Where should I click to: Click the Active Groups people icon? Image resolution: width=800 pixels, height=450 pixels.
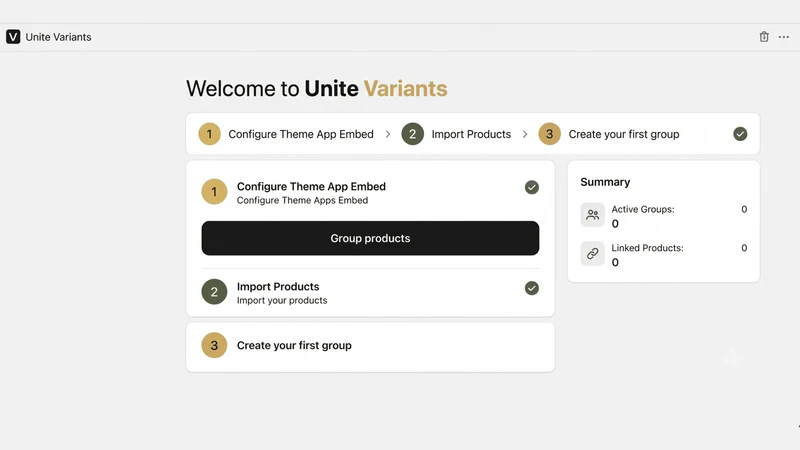[x=592, y=215]
